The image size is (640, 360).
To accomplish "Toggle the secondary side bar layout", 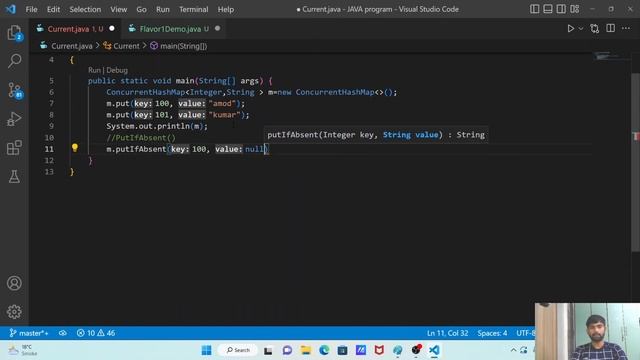I will click(561, 9).
